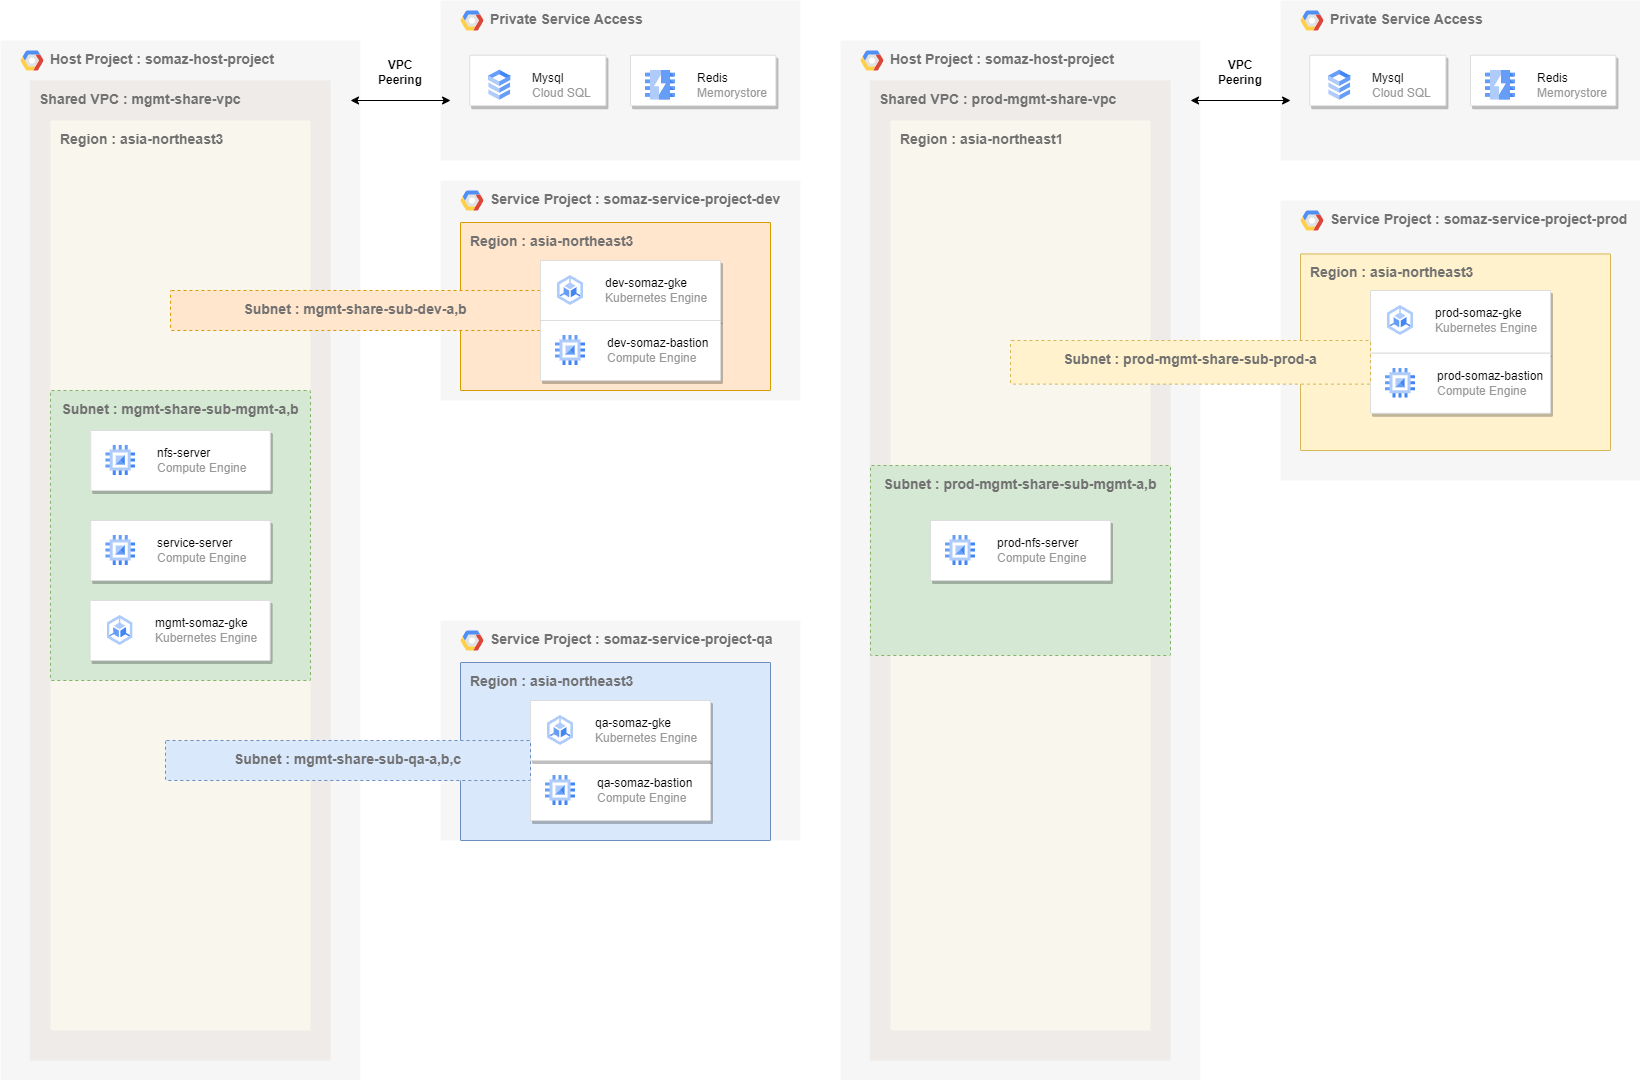Click 'Service Project : somaz-service-project-dev' title
The width and height of the screenshot is (1640, 1080).
(635, 199)
